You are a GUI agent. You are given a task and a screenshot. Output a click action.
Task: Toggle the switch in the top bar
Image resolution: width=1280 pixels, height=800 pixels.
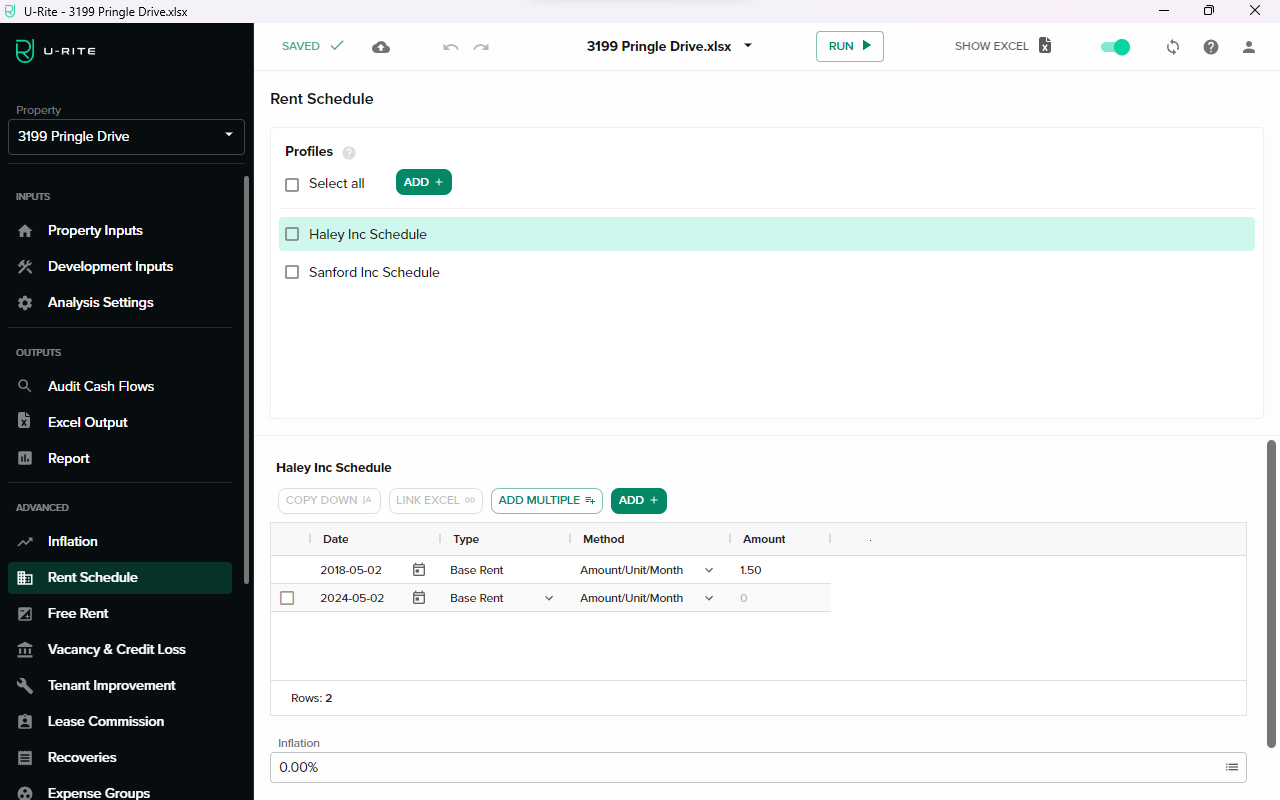[1114, 46]
